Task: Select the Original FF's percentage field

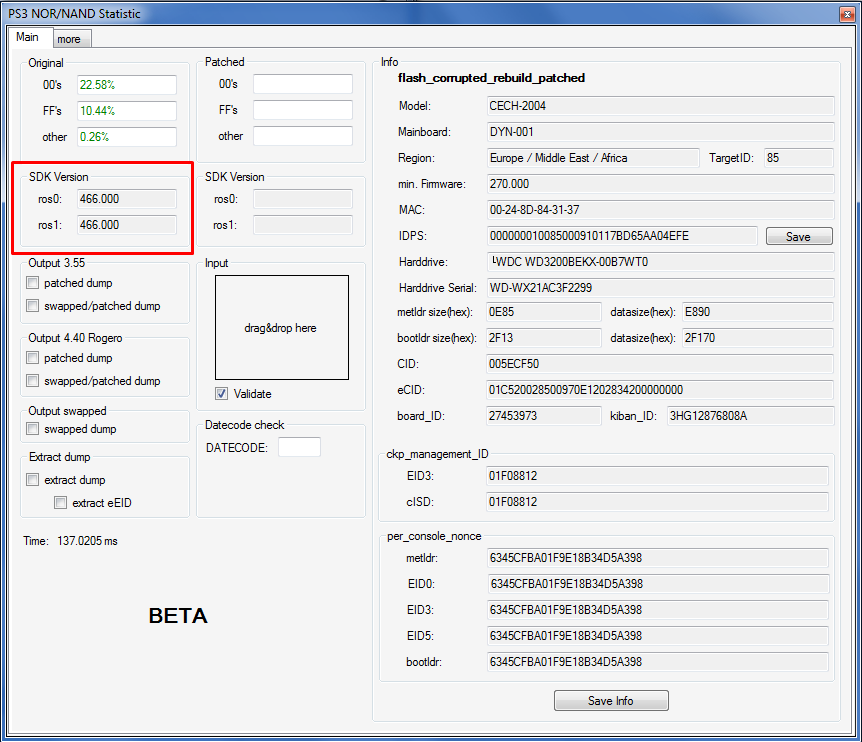Action: click(127, 111)
